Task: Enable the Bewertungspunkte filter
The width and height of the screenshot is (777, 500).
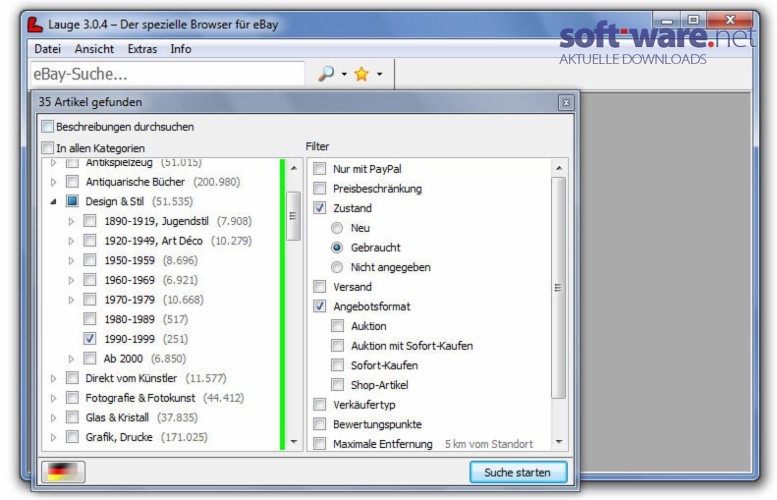Action: coord(320,424)
